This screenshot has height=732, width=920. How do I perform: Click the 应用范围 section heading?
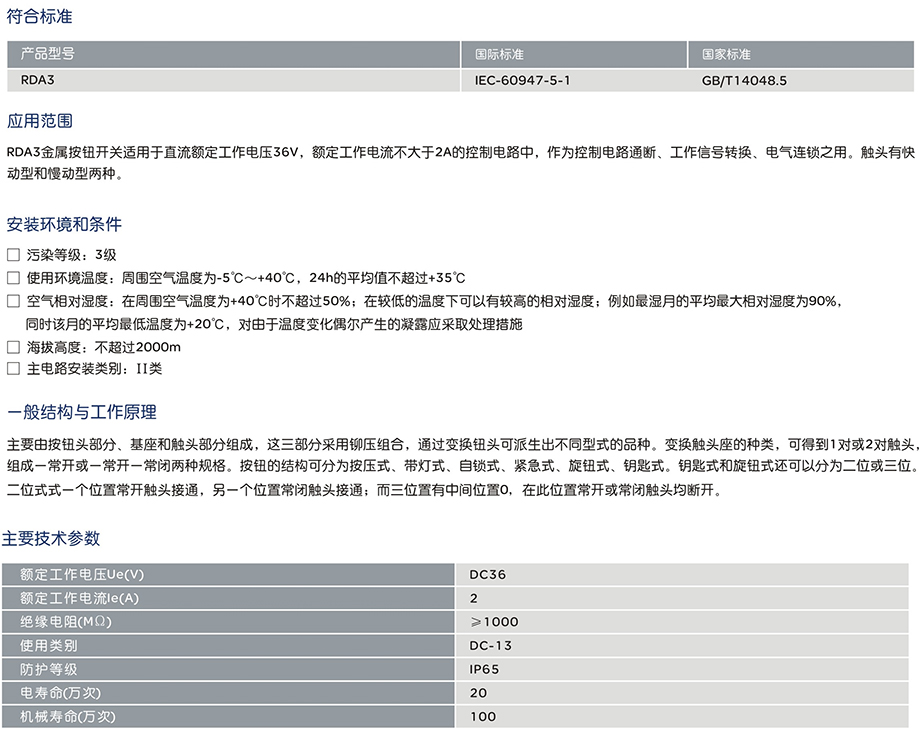pos(40,121)
